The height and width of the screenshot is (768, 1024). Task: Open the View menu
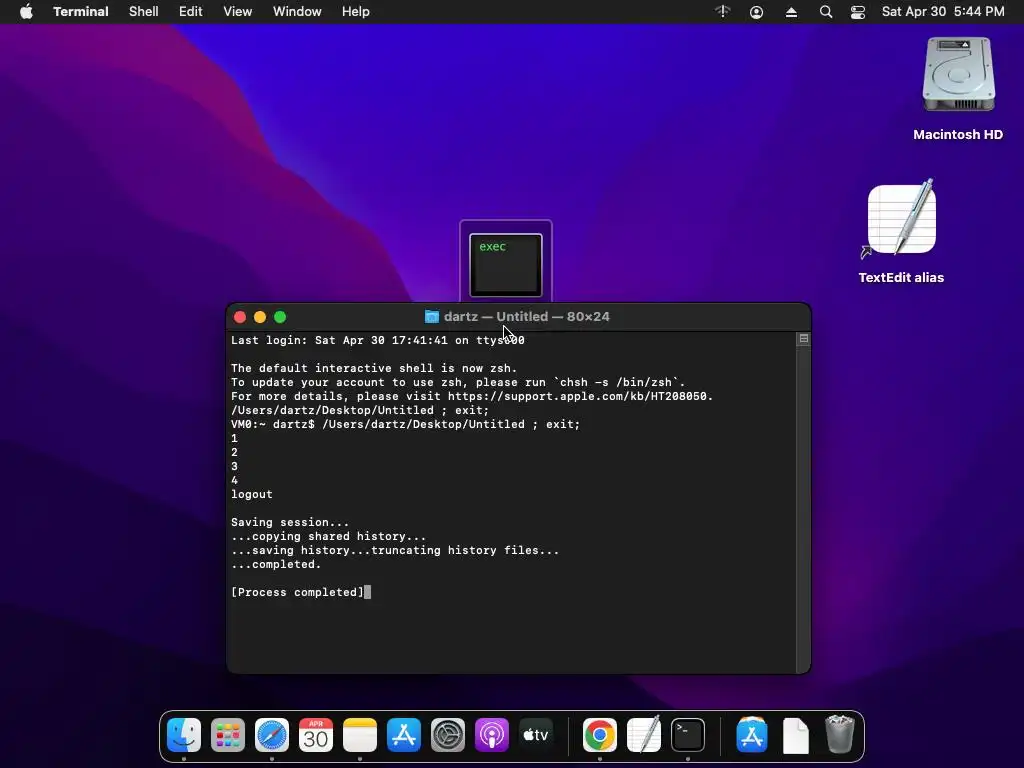point(238,12)
